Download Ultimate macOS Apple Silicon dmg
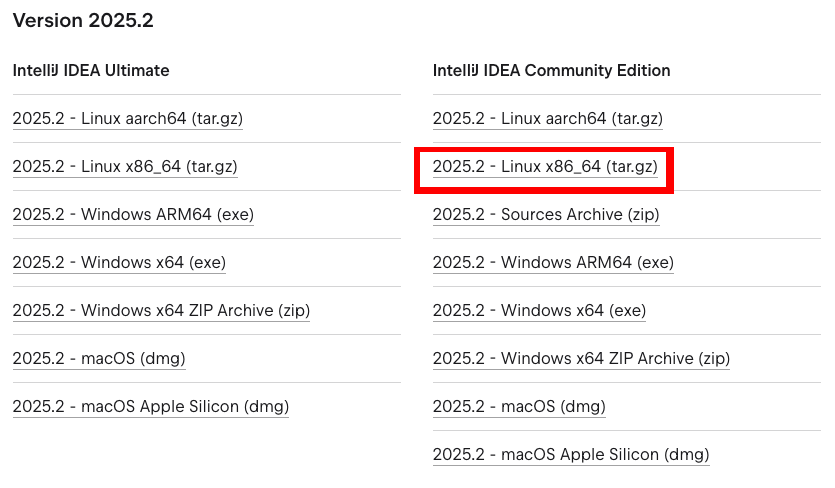Screen dimensions: 835x488 (x=150, y=407)
